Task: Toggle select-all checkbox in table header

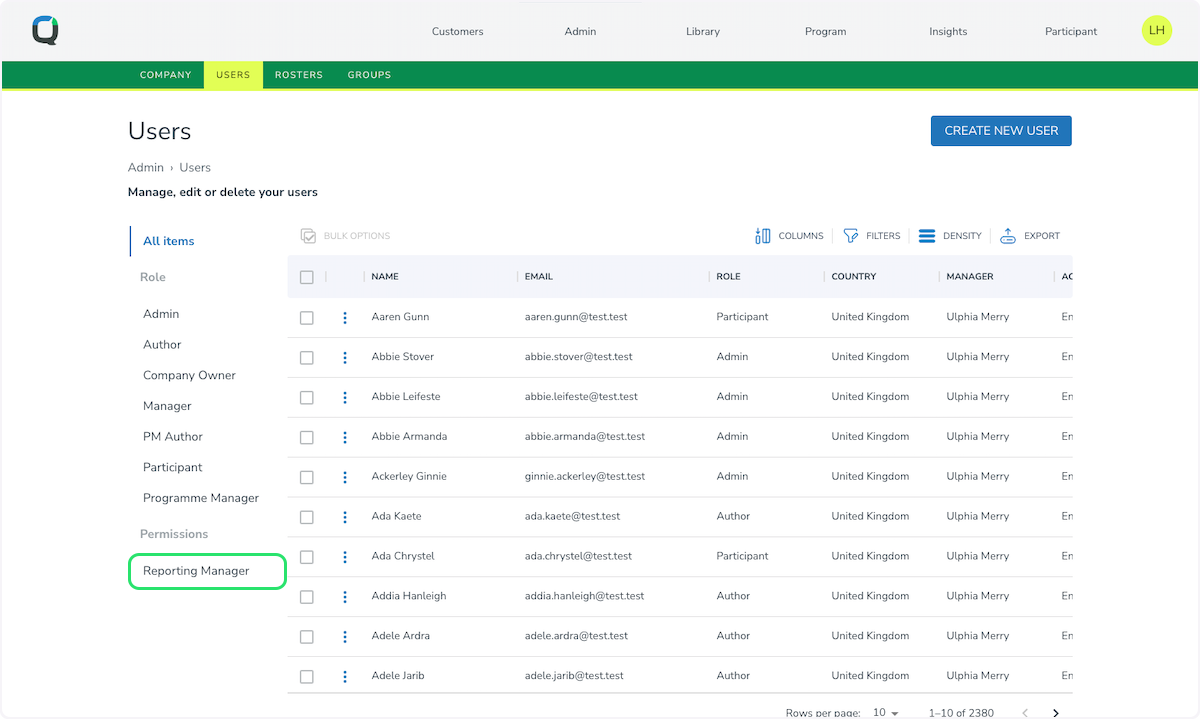Action: [307, 277]
